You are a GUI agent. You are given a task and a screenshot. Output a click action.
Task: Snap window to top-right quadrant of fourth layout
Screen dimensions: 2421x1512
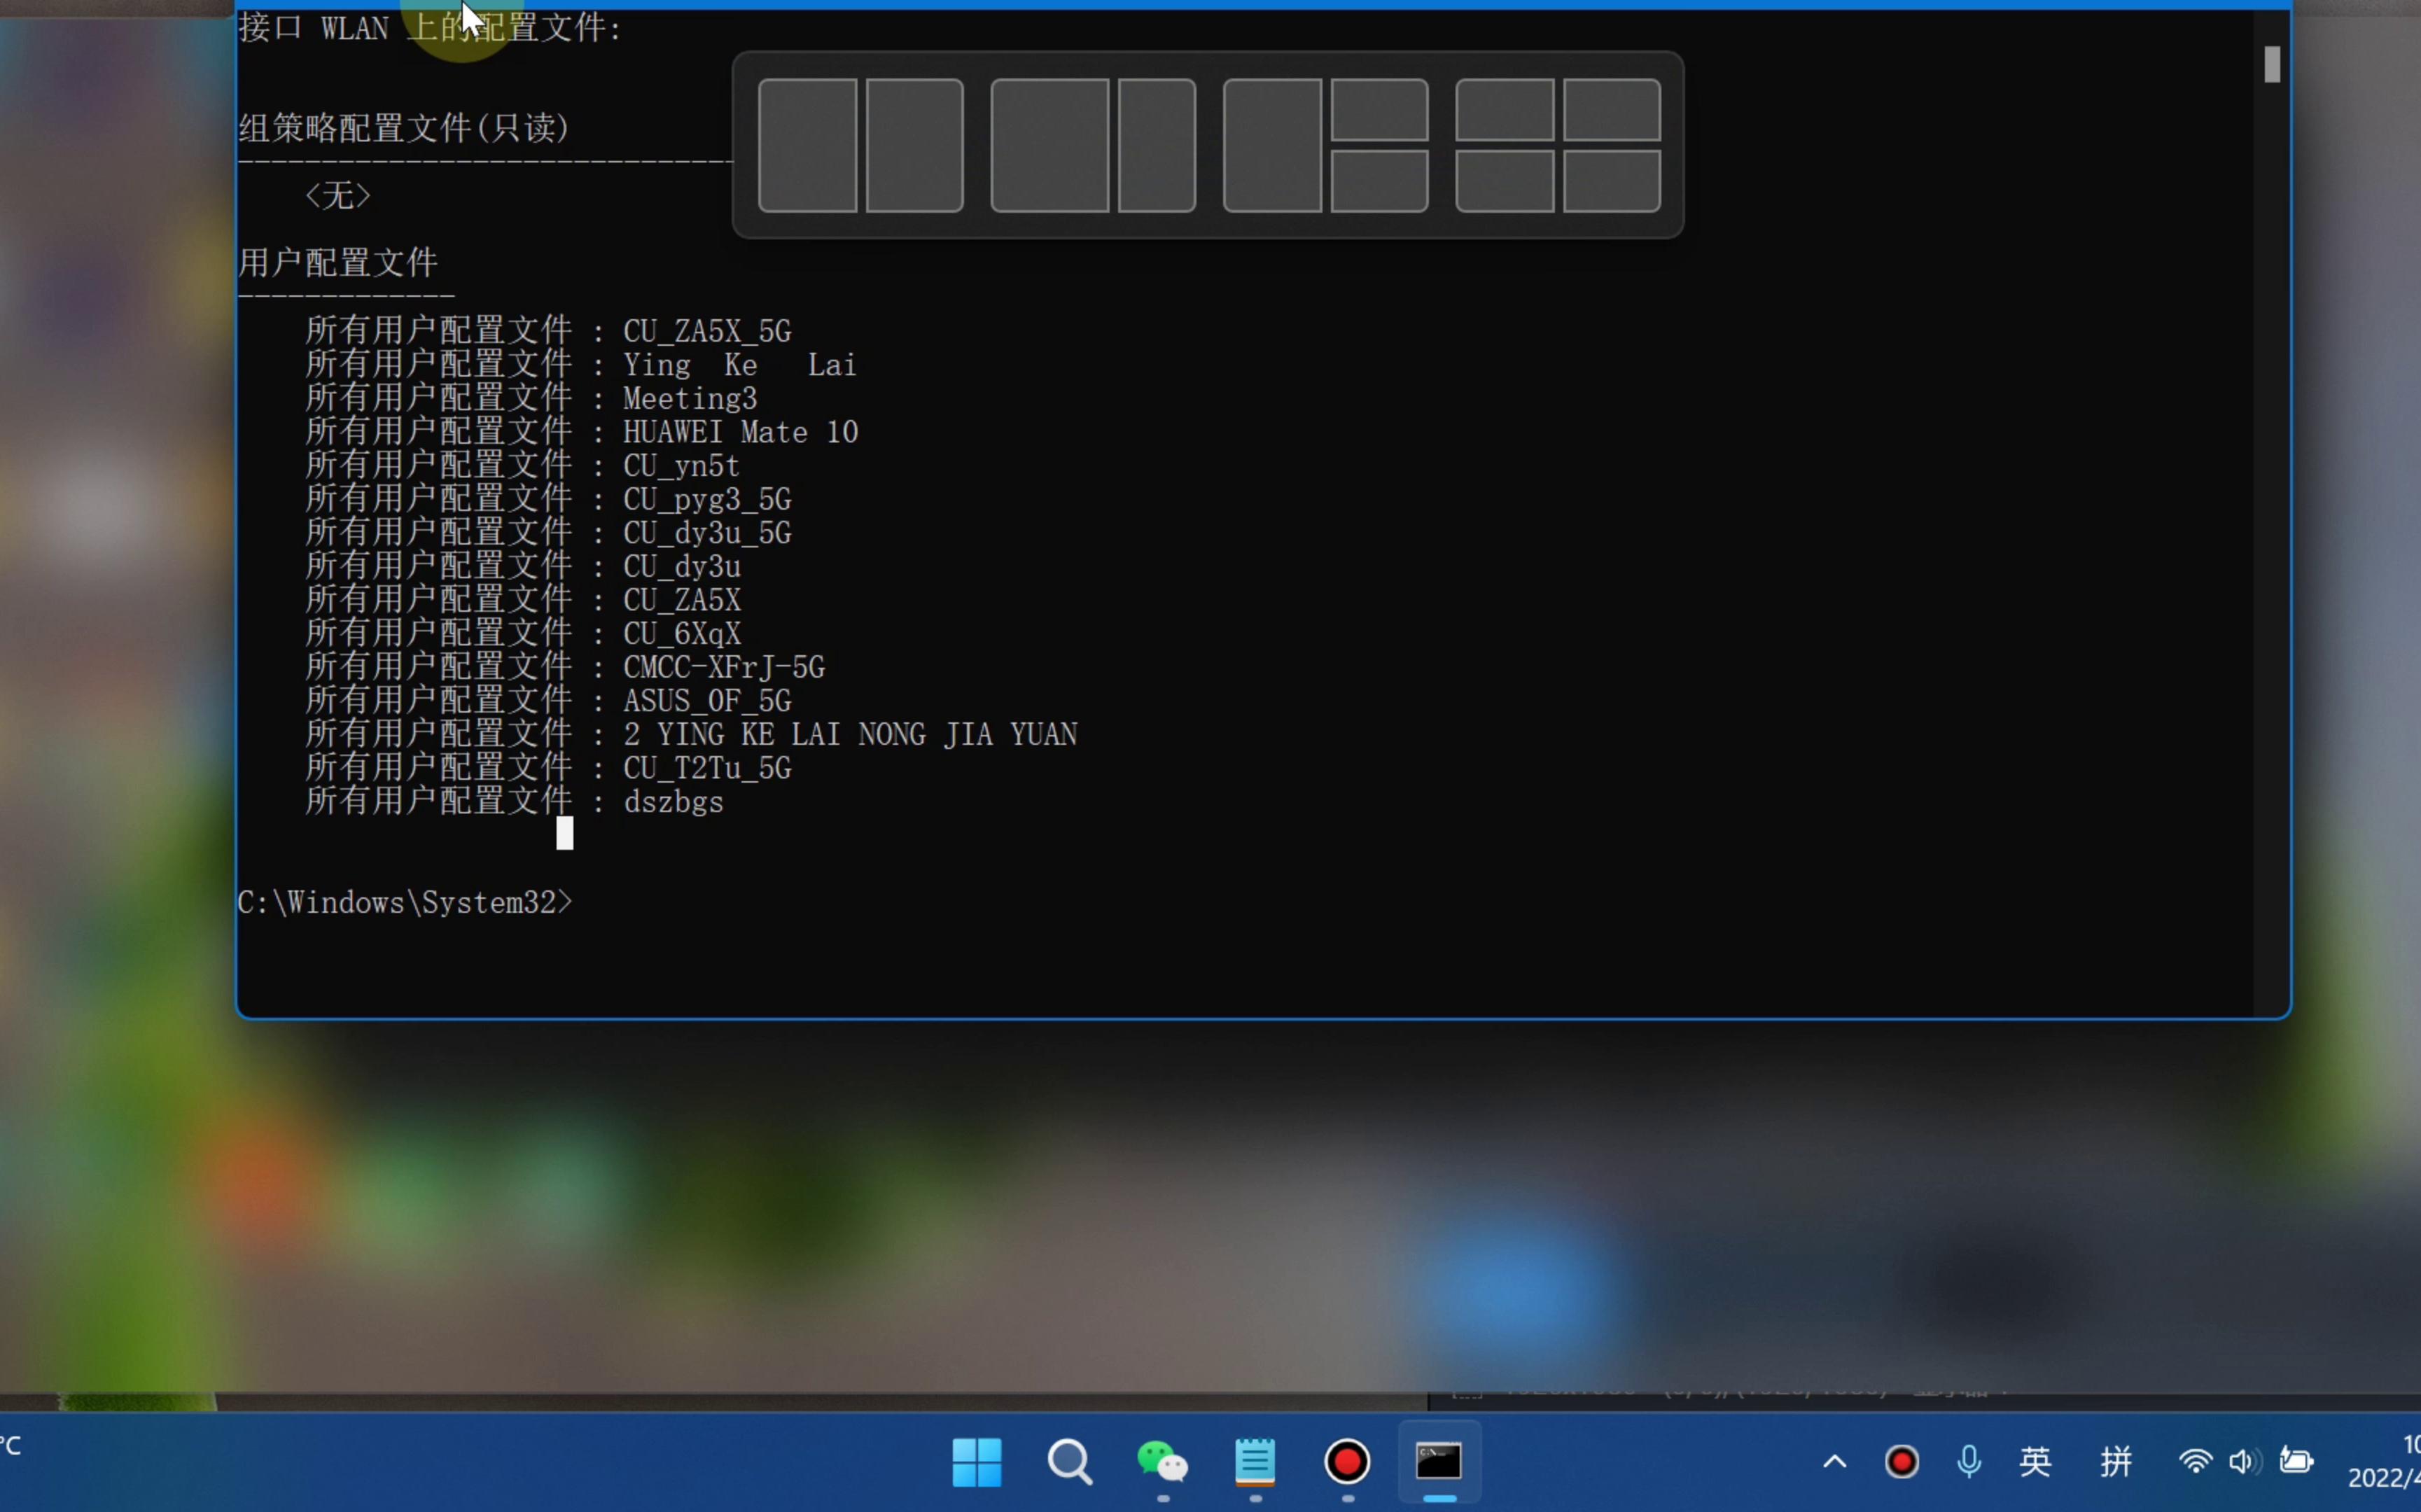click(1611, 110)
